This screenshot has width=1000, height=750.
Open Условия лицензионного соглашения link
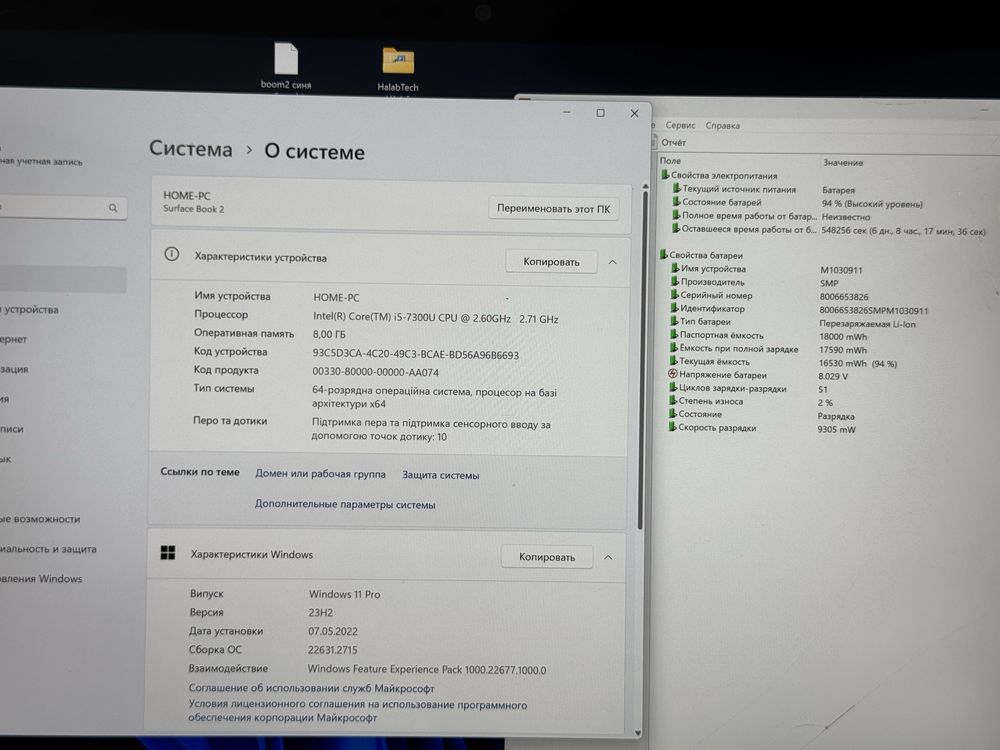(x=357, y=711)
